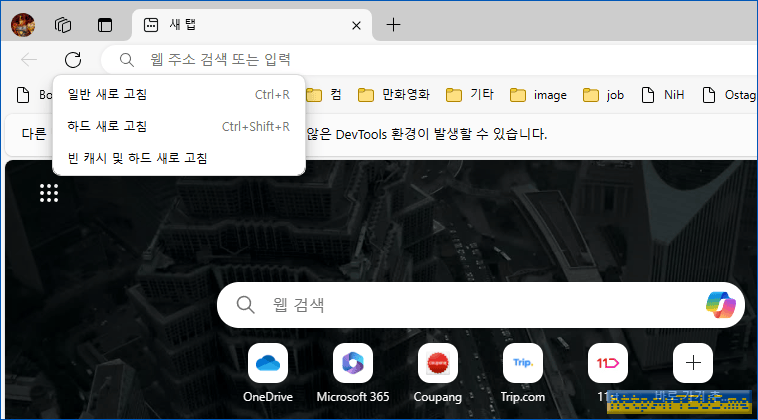The image size is (758, 420).
Task: Choose 일반 새로 고침 menu item
Action: pyautogui.click(x=179, y=94)
